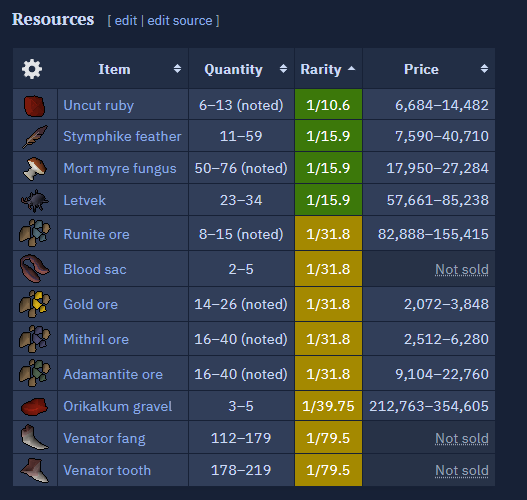Click Not sold in Blood sac row
The height and width of the screenshot is (500, 527).
coord(462,269)
